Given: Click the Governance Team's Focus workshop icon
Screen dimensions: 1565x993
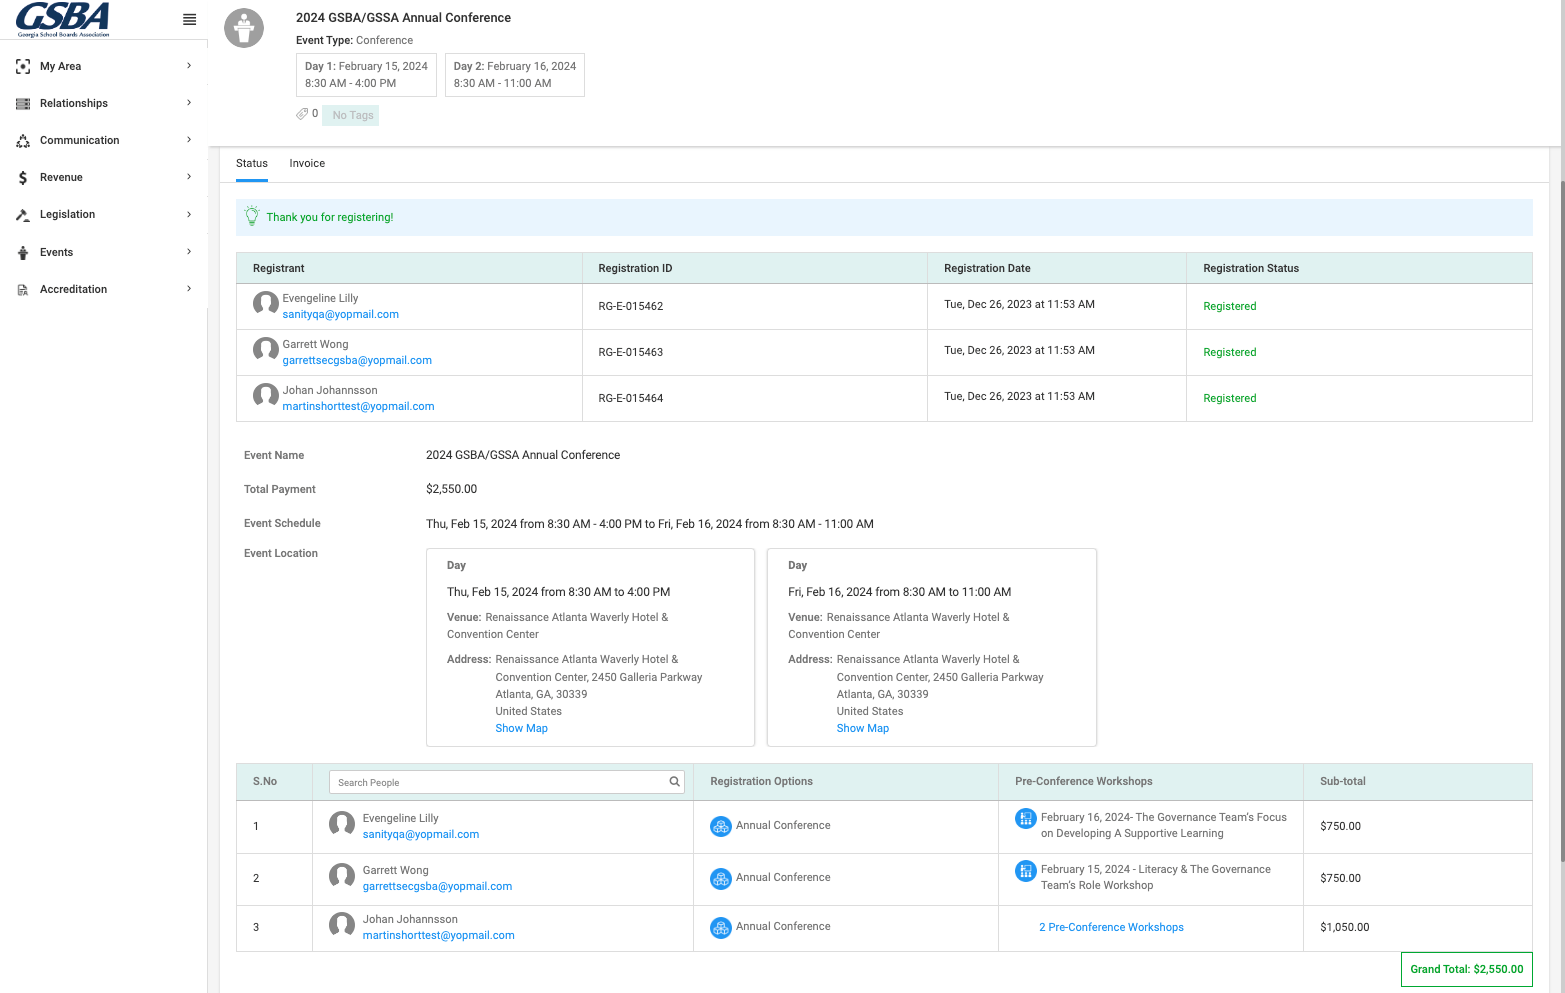Looking at the screenshot, I should 1026,819.
